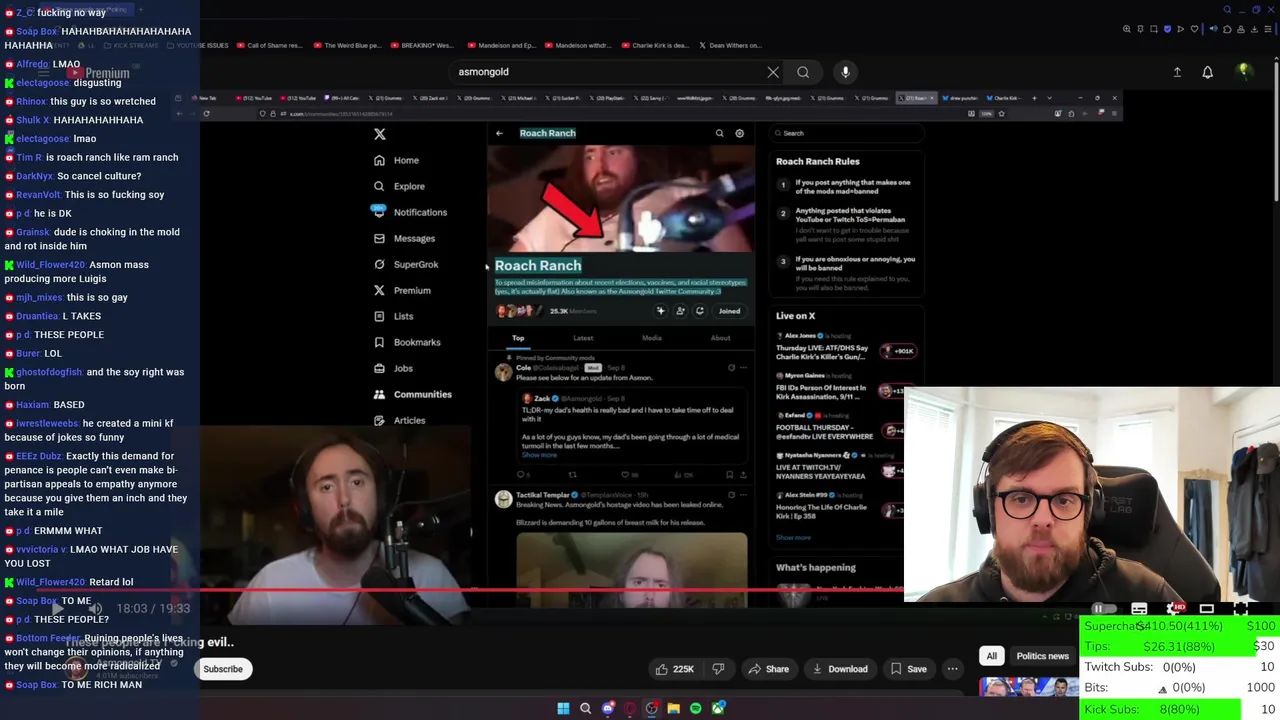Open Premium in the X sidebar
Image resolution: width=1280 pixels, height=720 pixels.
click(401, 290)
